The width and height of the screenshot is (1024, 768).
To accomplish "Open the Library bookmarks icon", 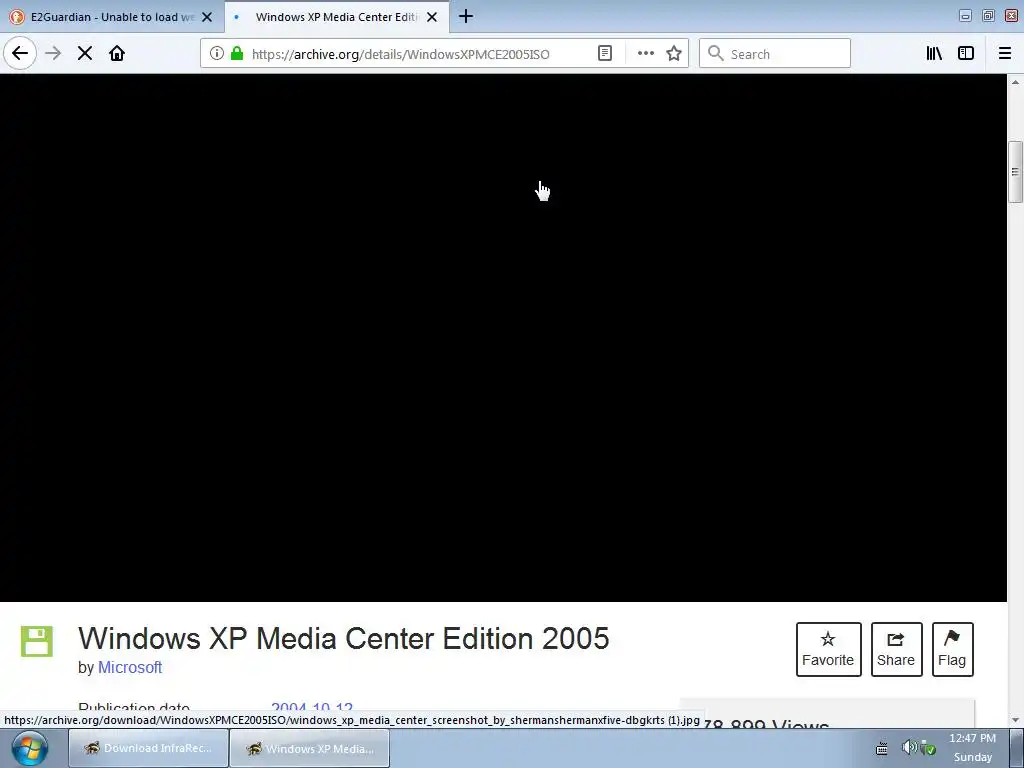I will [935, 54].
